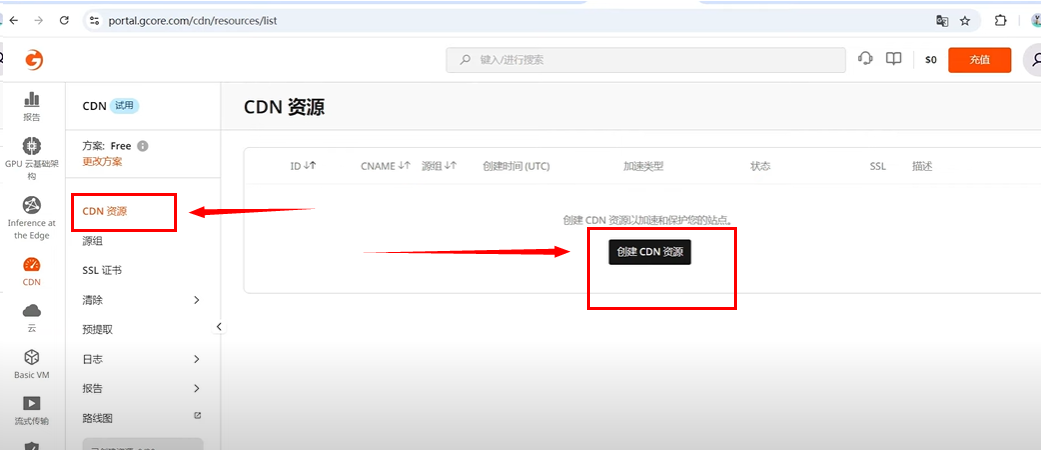Collapse the sidebar with the arrow handle
1041x450 pixels.
[x=219, y=327]
